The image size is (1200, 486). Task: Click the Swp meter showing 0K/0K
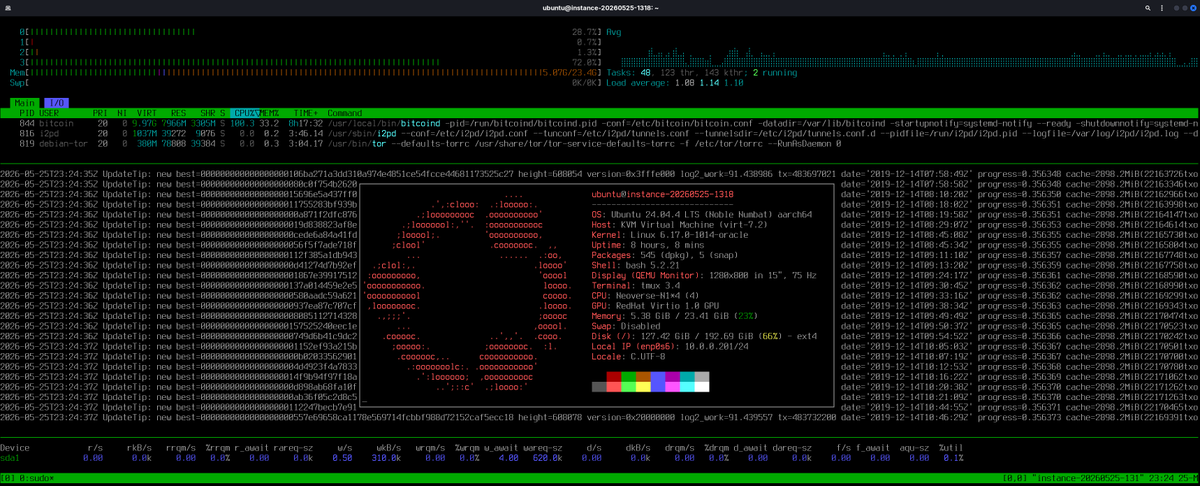[x=305, y=82]
